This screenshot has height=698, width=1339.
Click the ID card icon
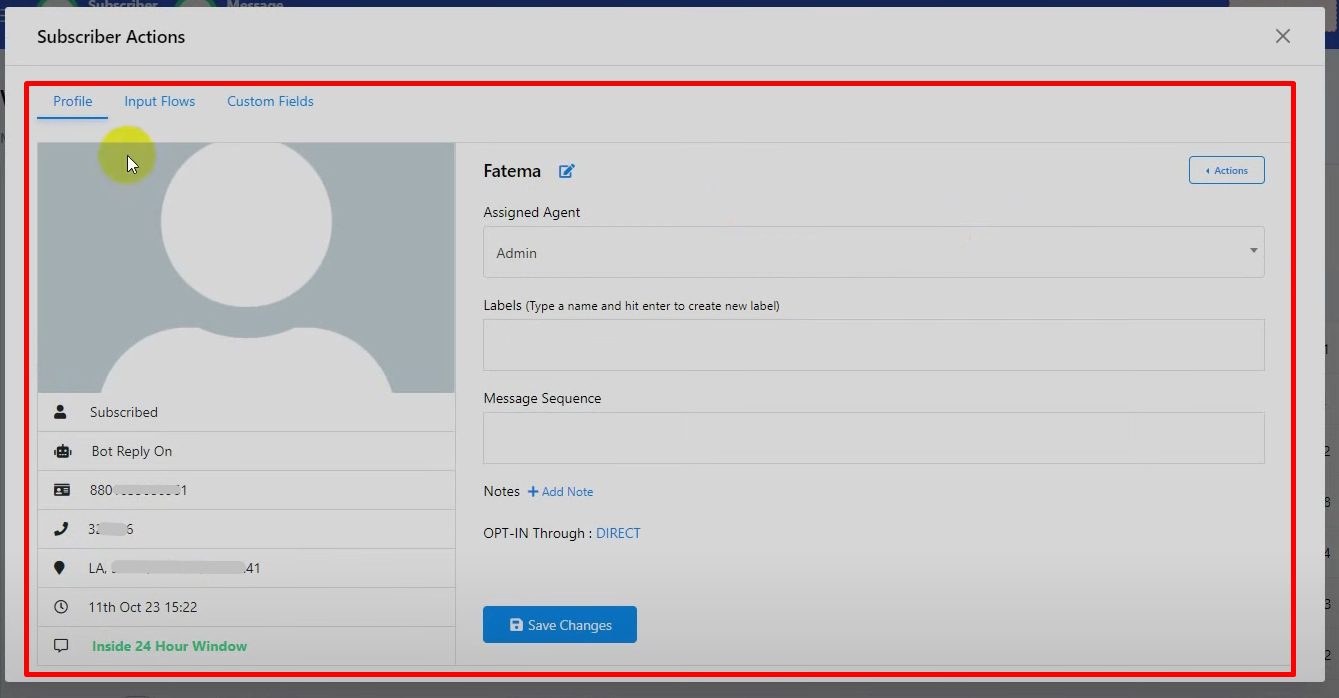tap(62, 490)
